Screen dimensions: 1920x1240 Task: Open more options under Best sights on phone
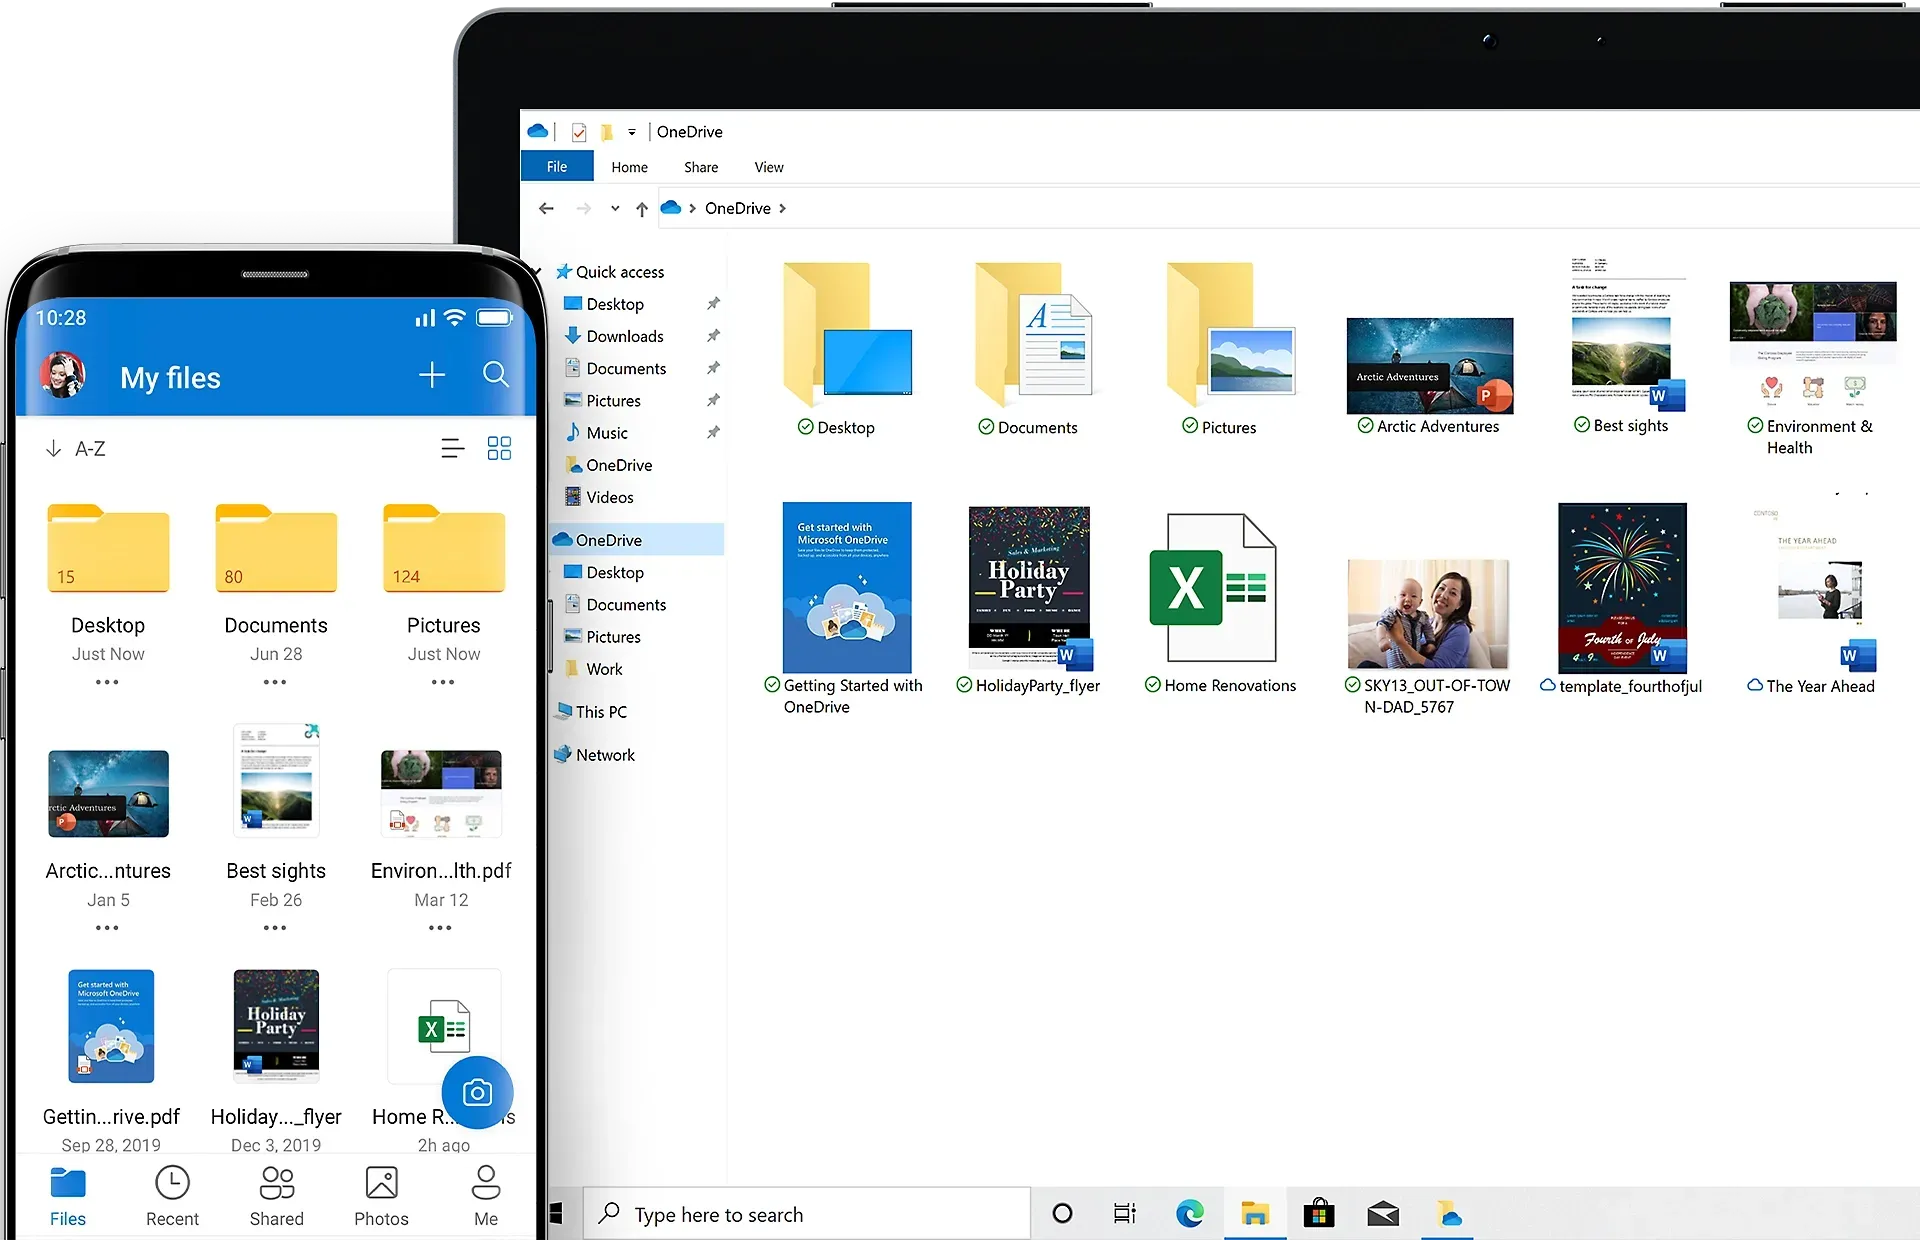pyautogui.click(x=275, y=928)
